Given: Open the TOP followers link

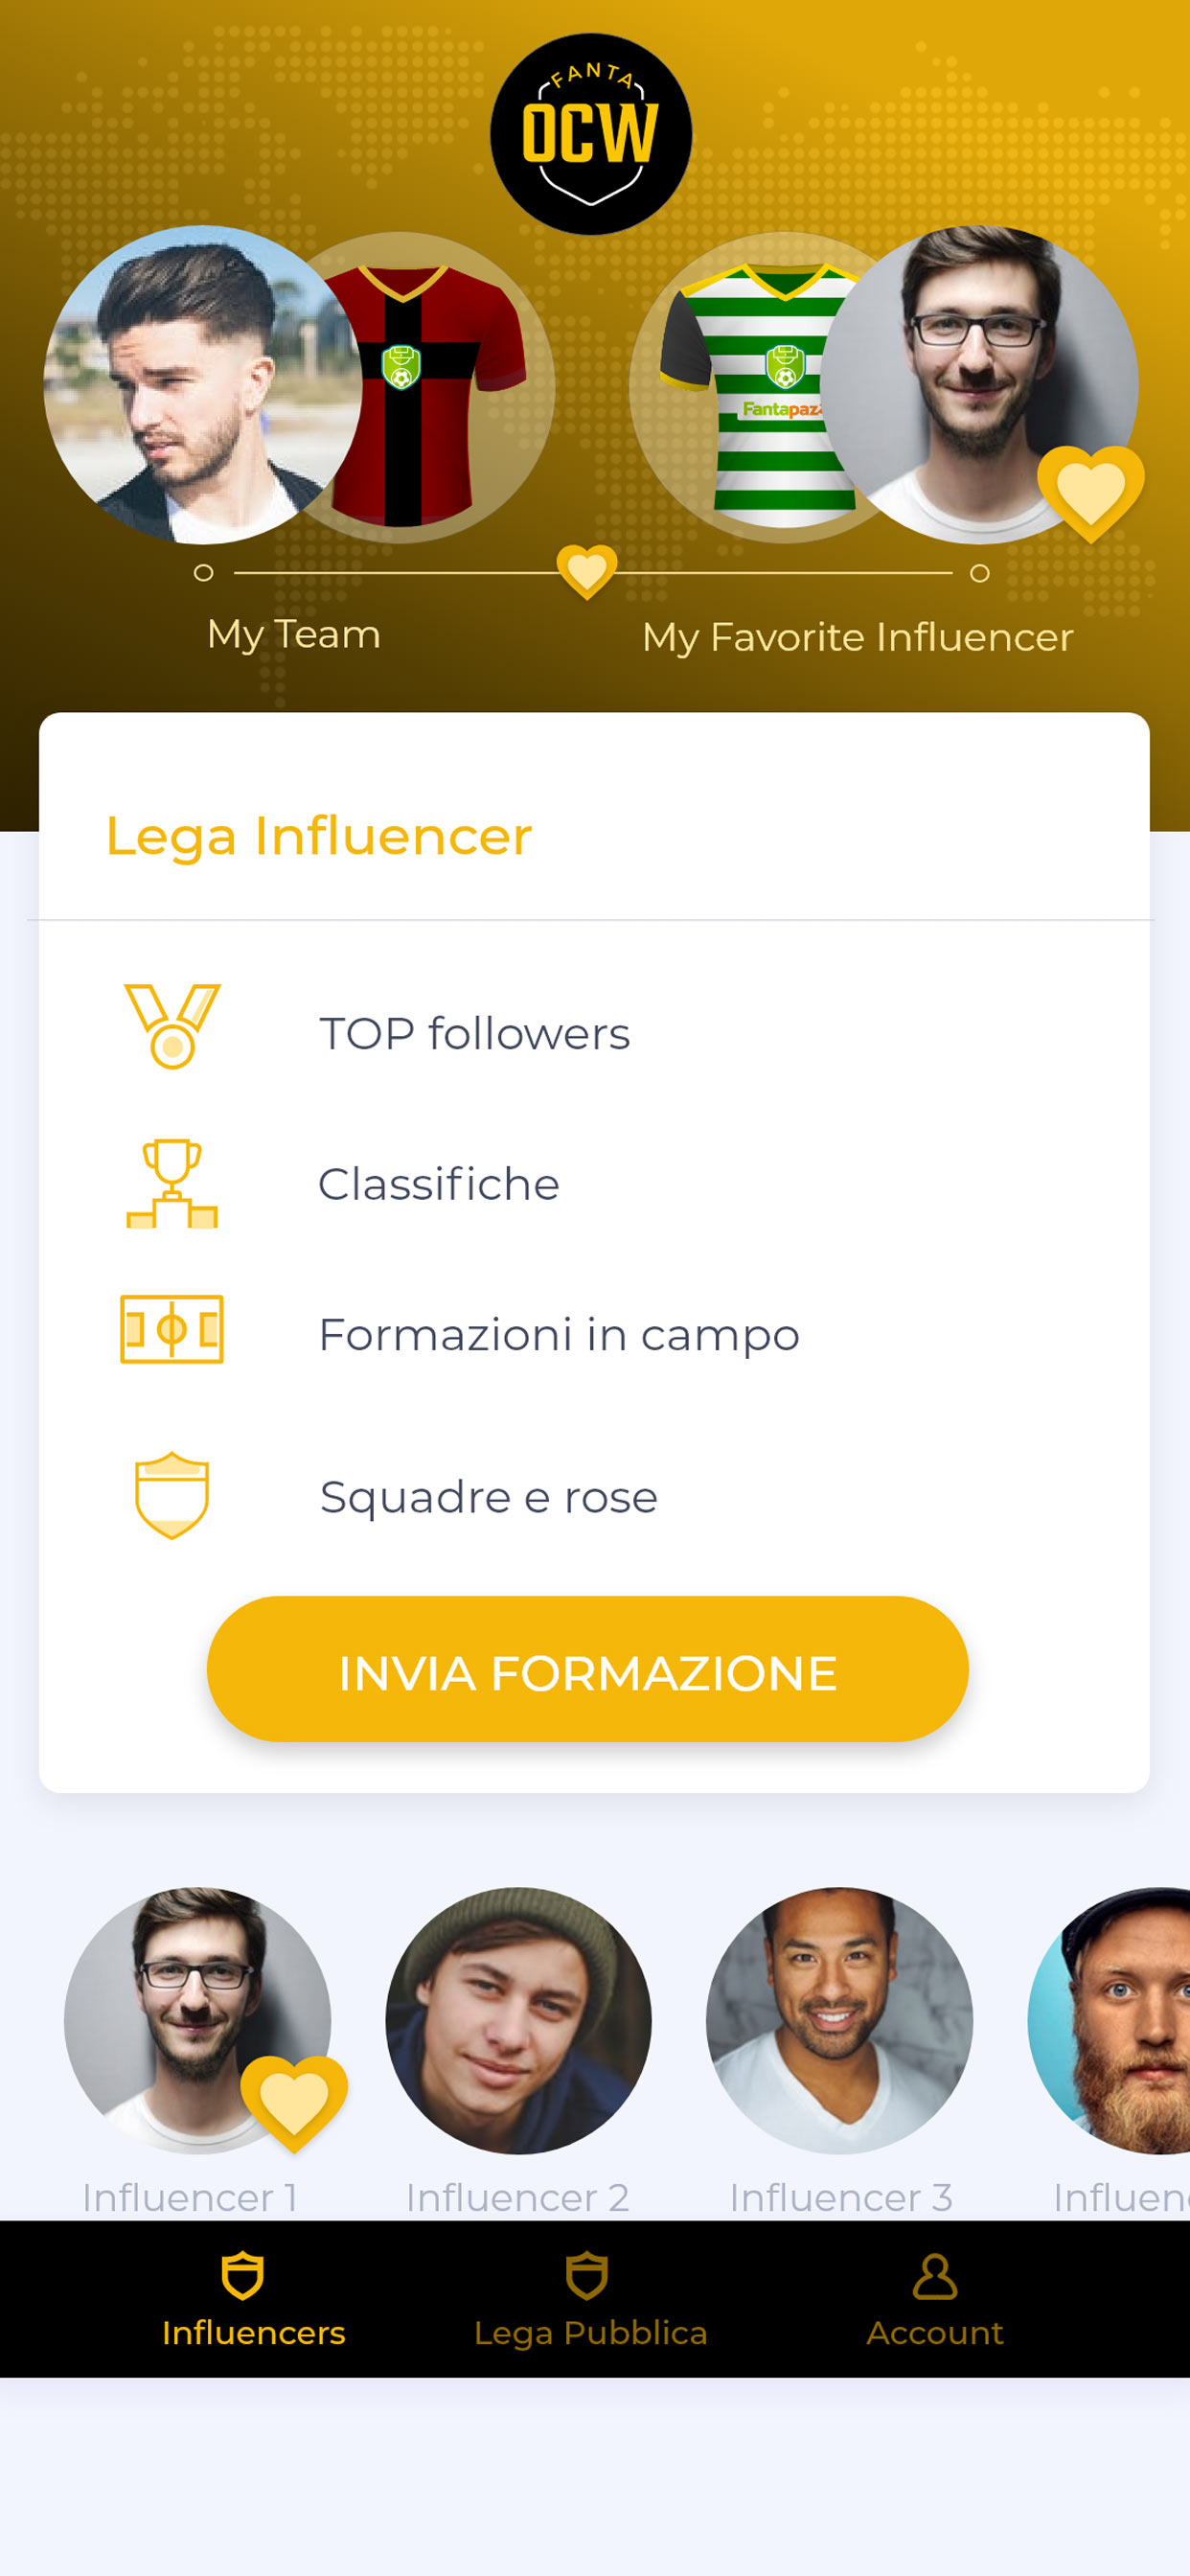Looking at the screenshot, I should pos(474,1033).
